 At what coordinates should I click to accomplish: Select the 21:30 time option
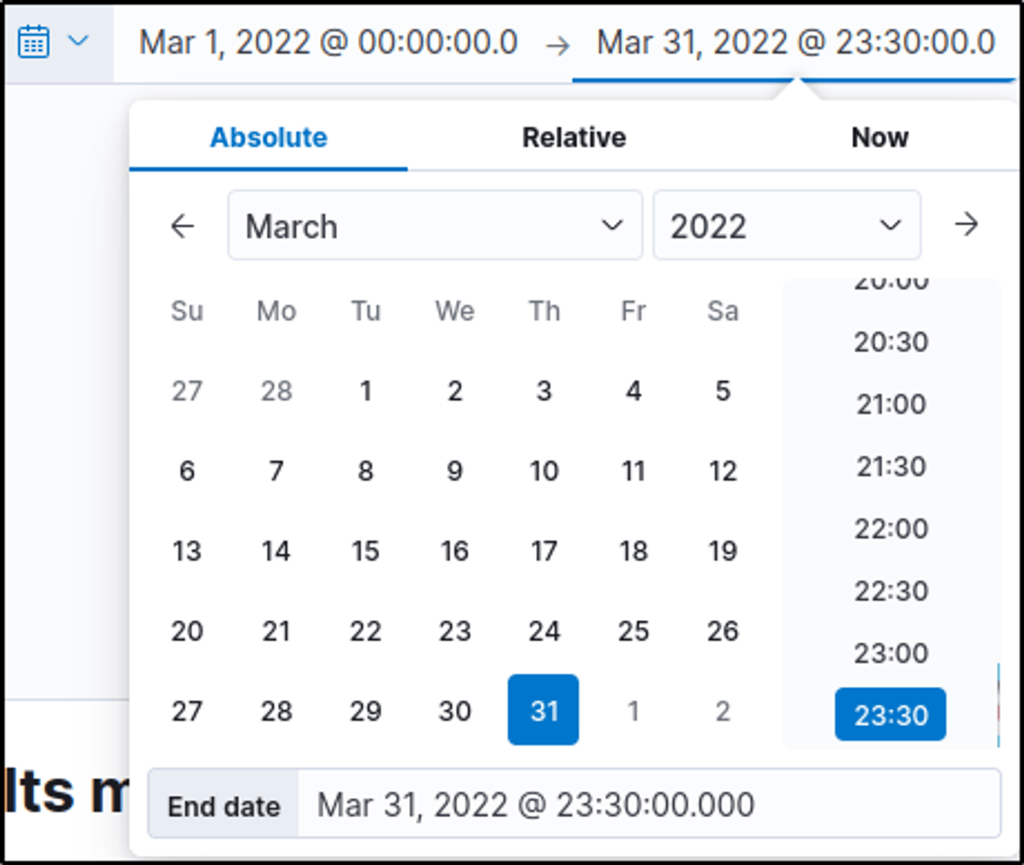click(890, 466)
